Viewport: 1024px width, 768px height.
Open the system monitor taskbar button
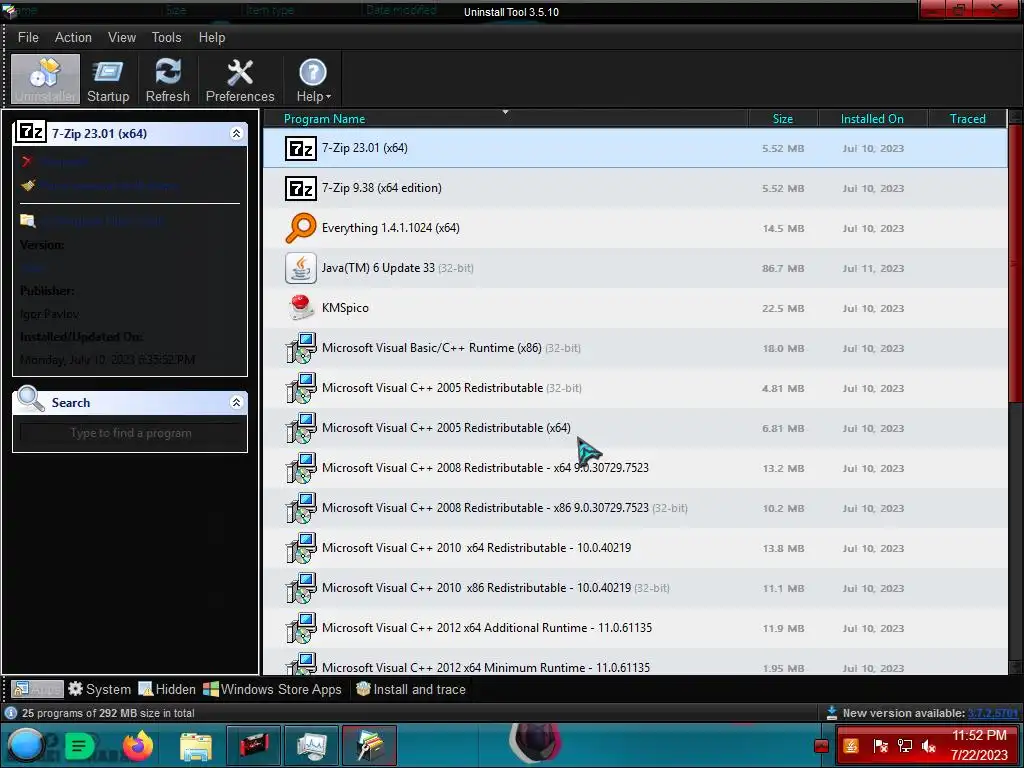coord(312,745)
